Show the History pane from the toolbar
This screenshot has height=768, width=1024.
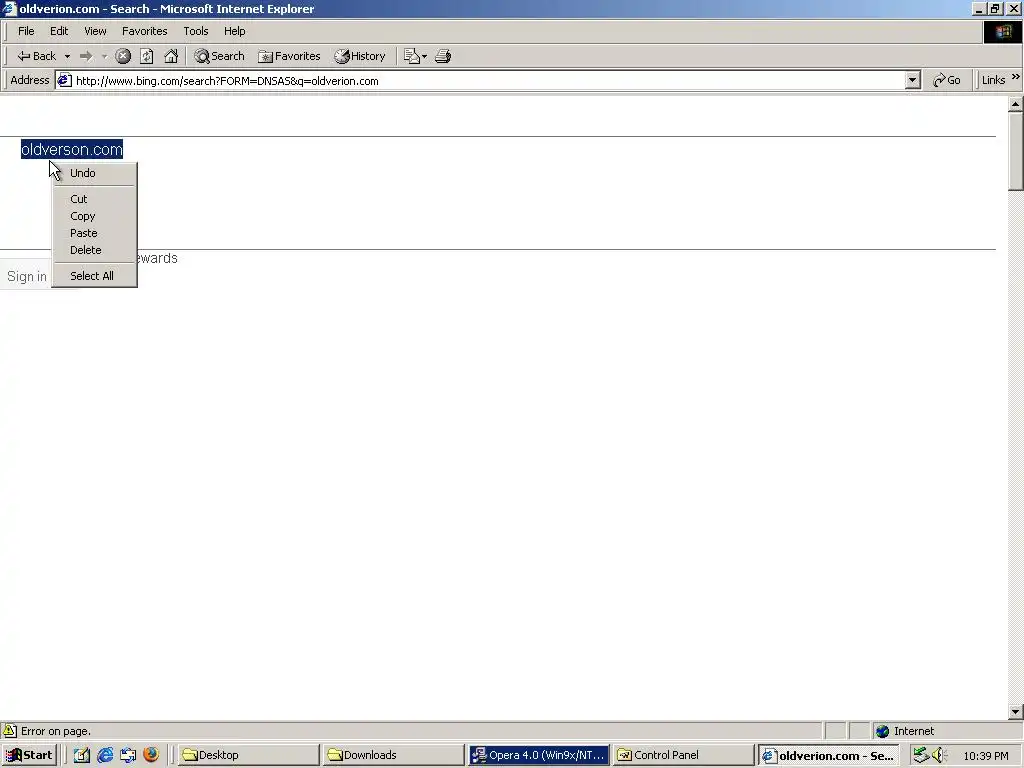coord(360,56)
